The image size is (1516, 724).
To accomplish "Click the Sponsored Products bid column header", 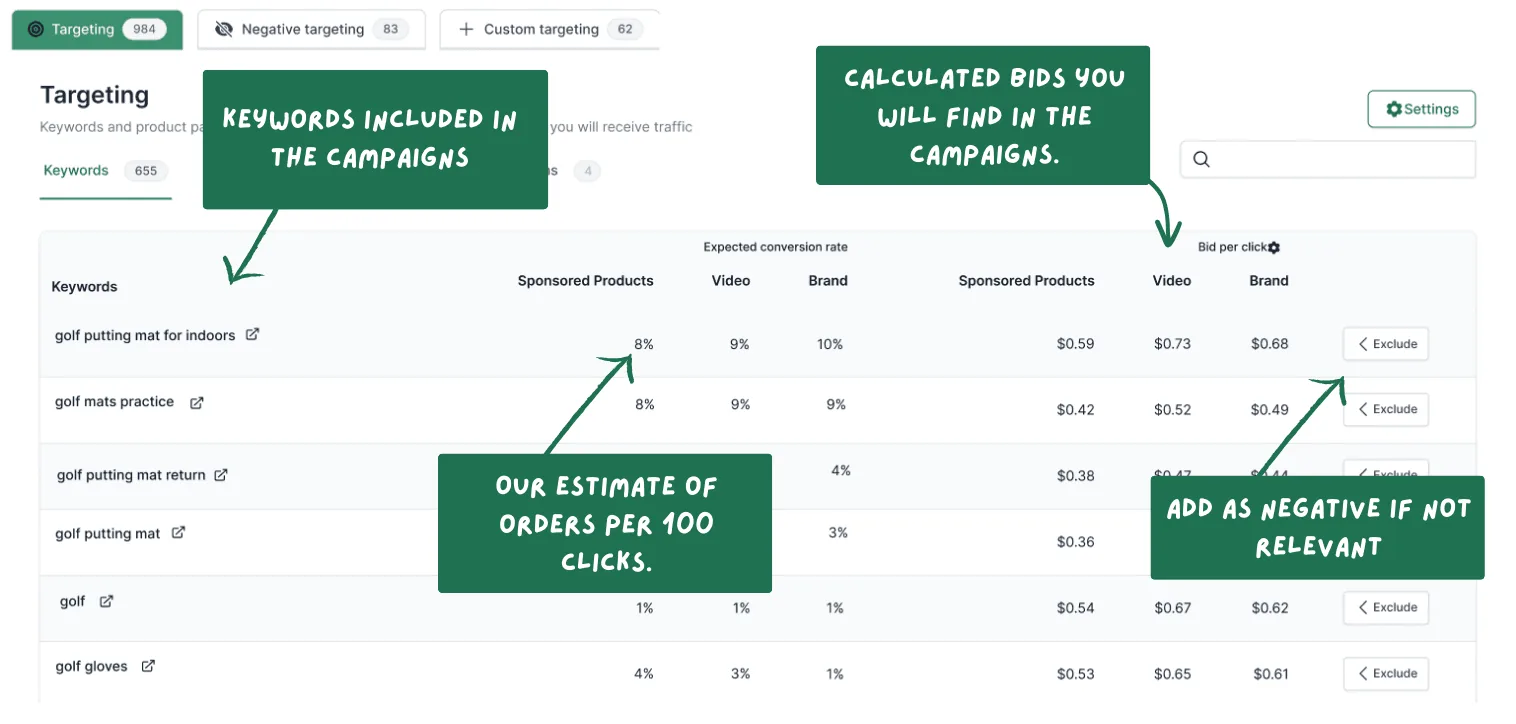I will (1026, 281).
